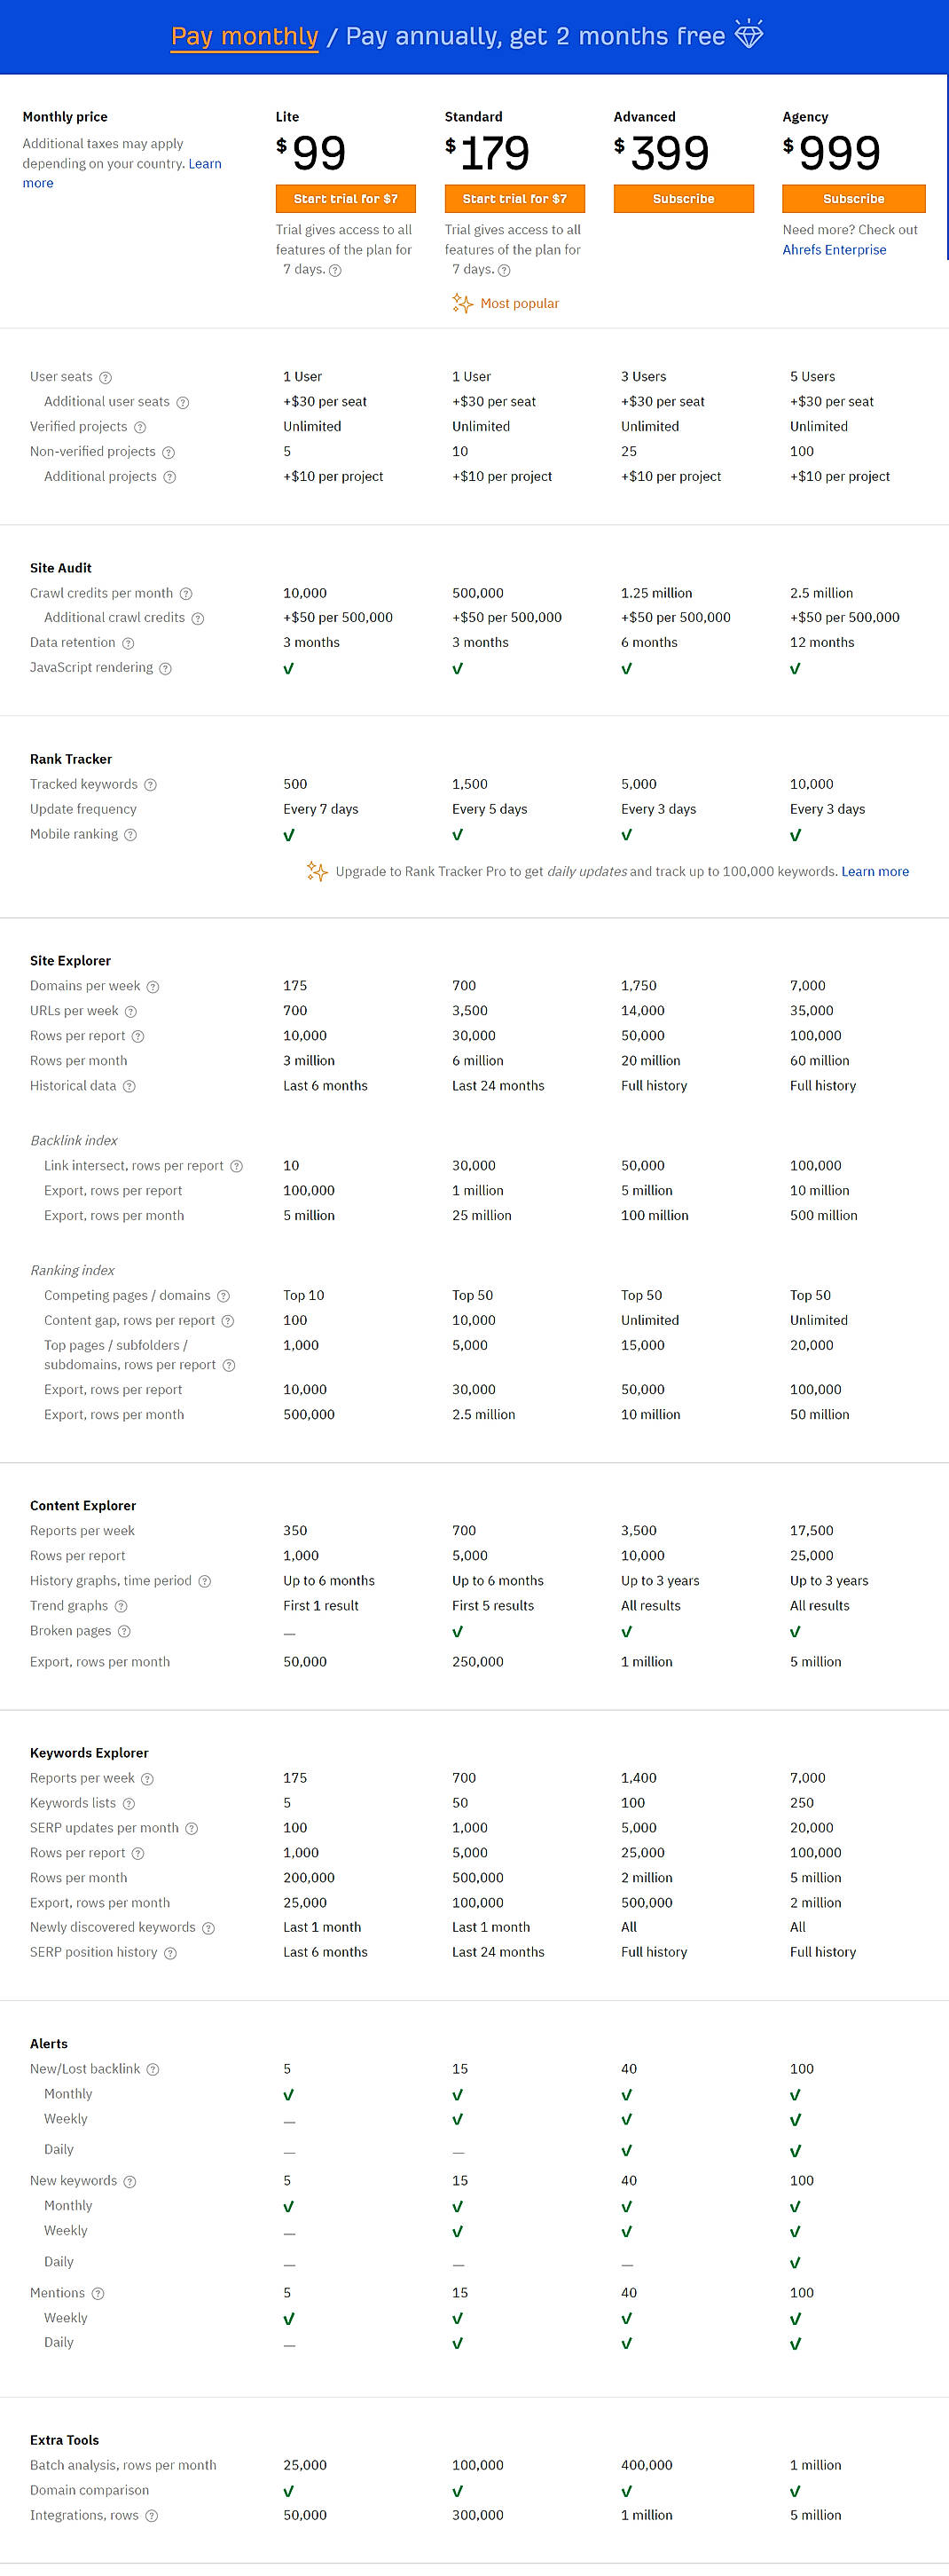Viewport: 949px width, 2576px height.
Task: Start the $7 trial for Standard plan
Action: pos(514,199)
